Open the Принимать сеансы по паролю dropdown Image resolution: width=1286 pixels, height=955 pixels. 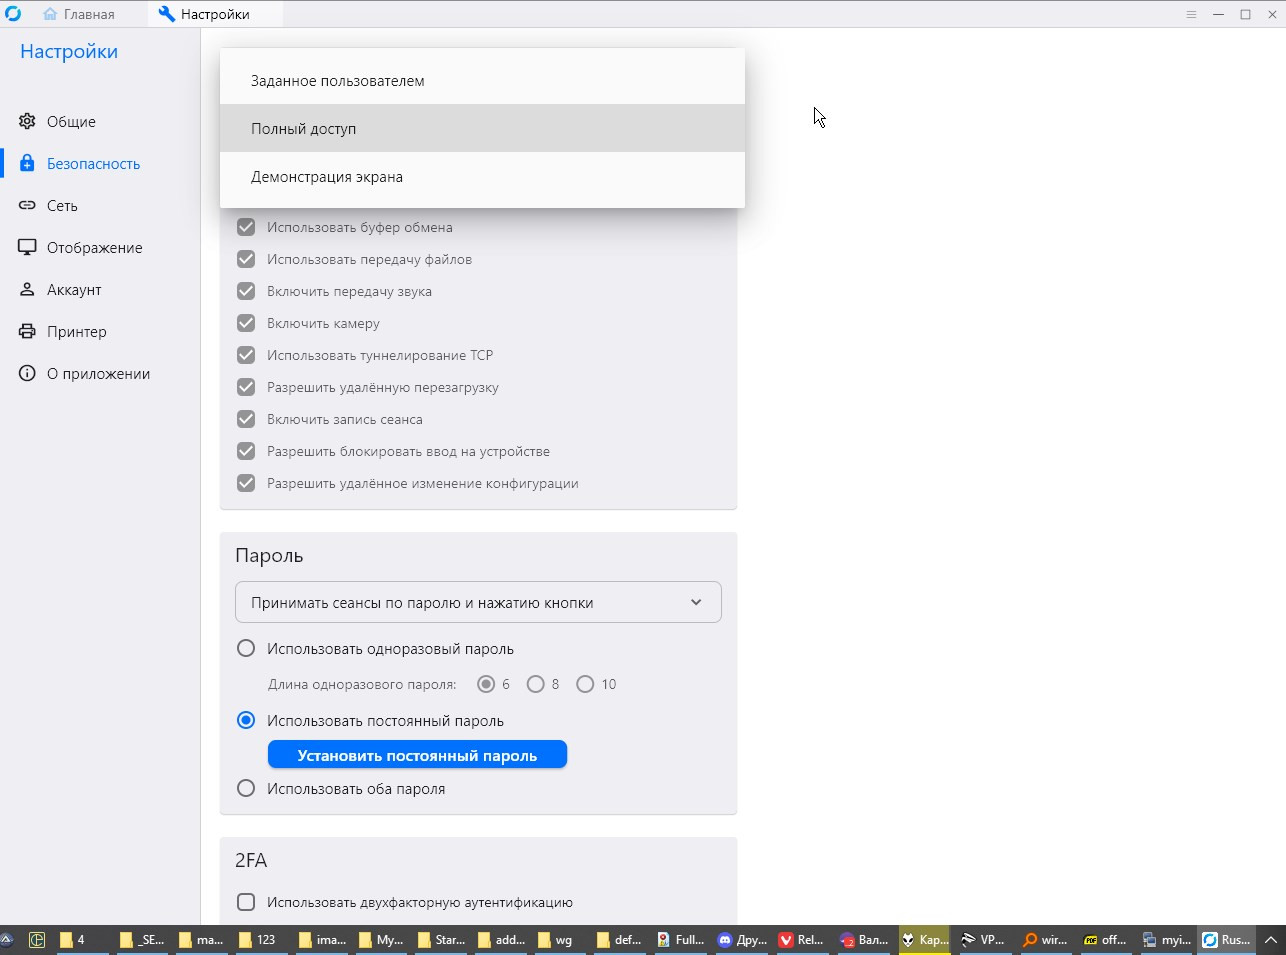[x=478, y=602]
